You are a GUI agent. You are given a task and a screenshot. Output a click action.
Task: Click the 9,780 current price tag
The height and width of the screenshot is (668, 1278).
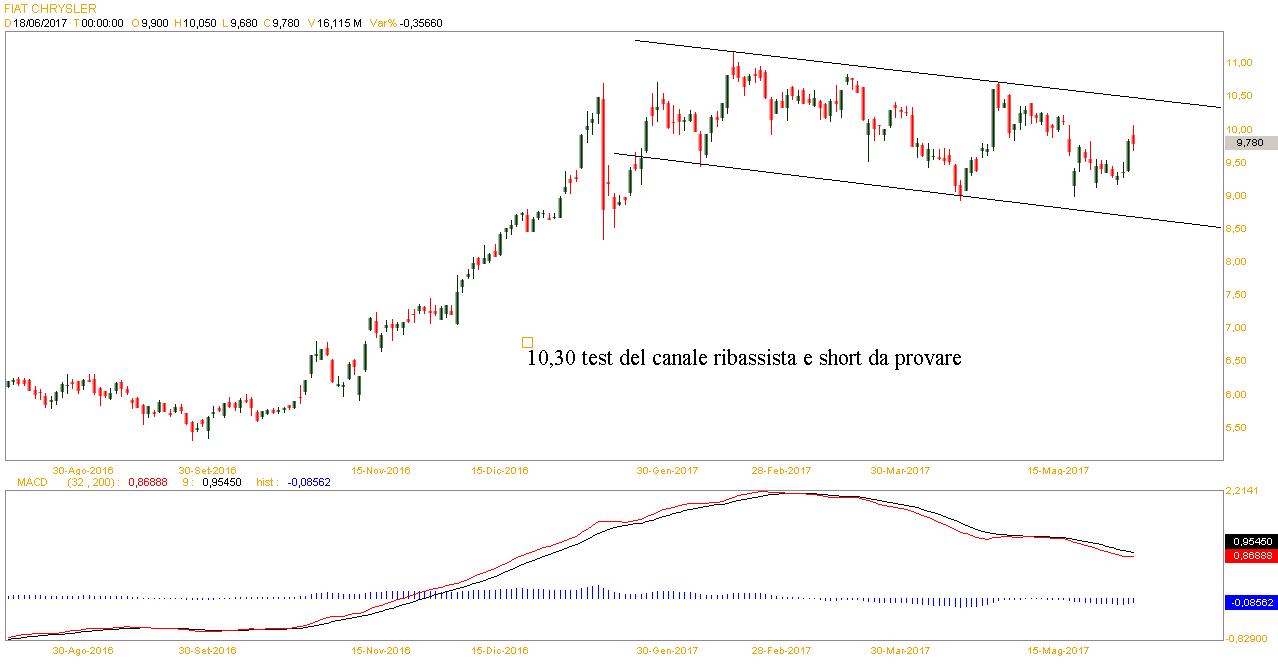(x=1250, y=143)
